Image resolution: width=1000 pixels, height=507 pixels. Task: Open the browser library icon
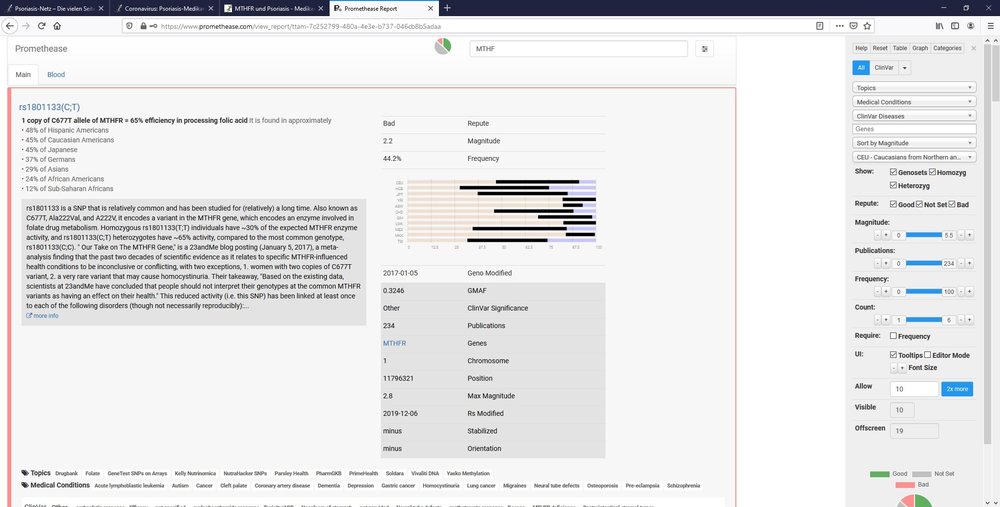click(939, 26)
